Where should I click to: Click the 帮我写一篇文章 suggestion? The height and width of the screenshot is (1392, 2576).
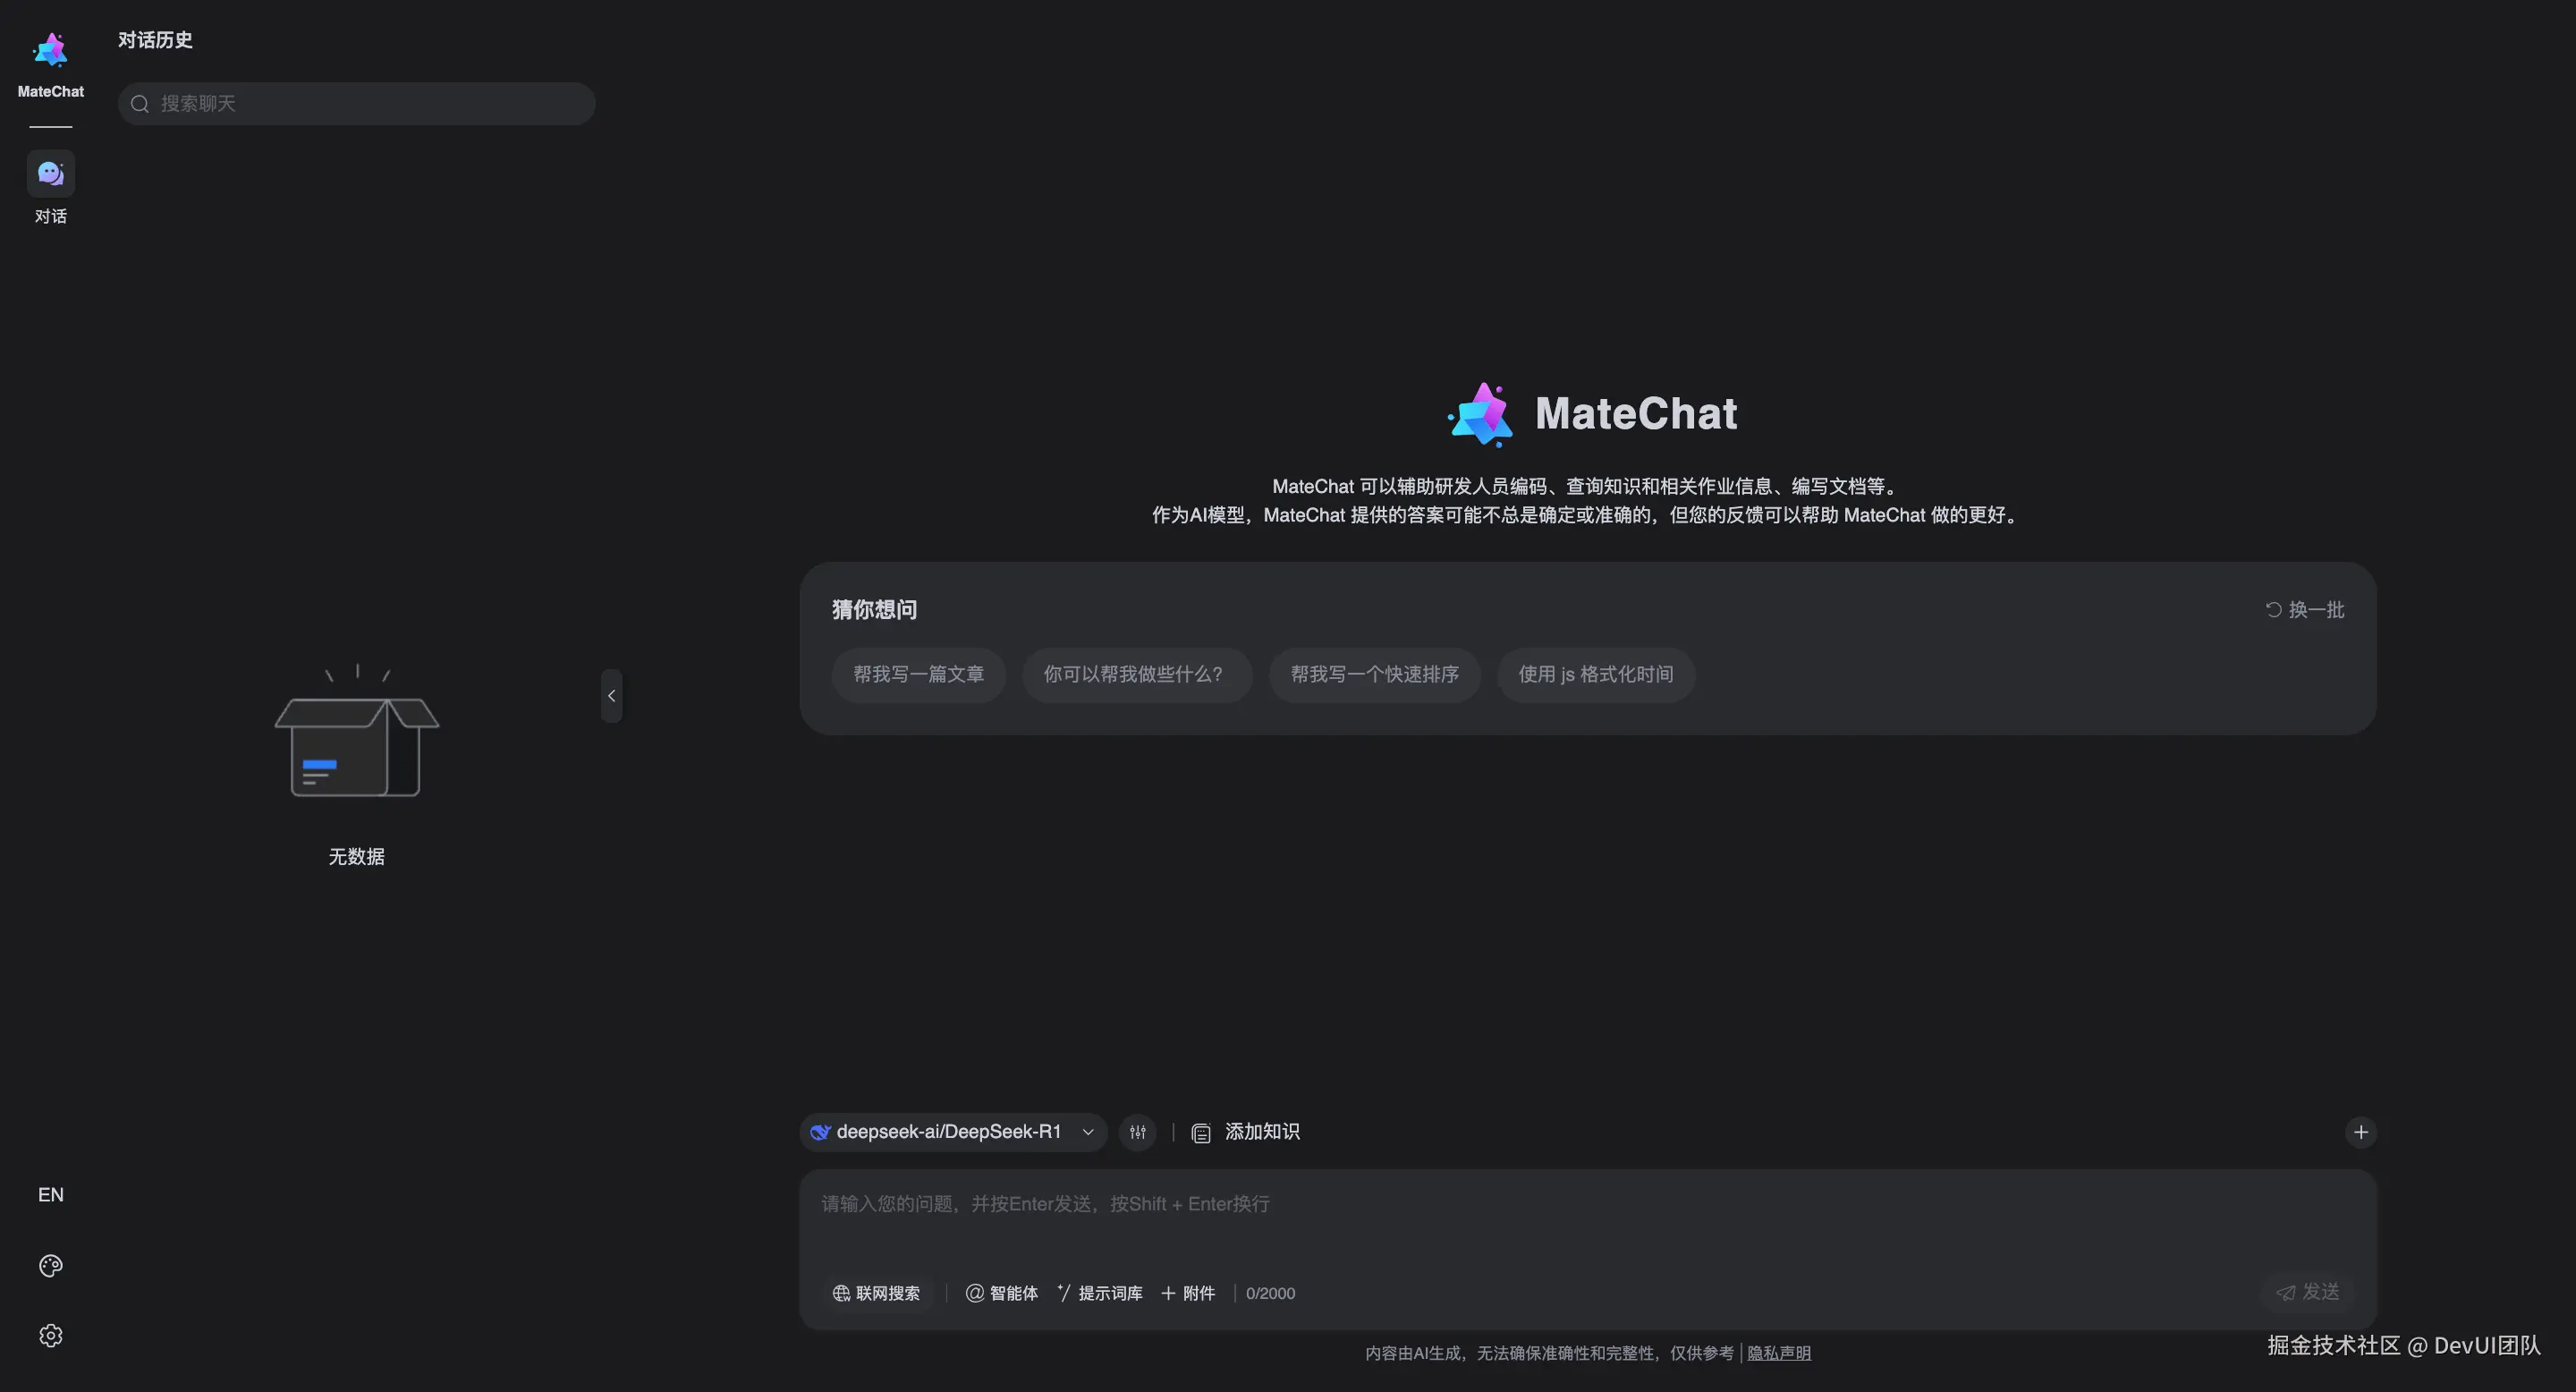click(918, 675)
